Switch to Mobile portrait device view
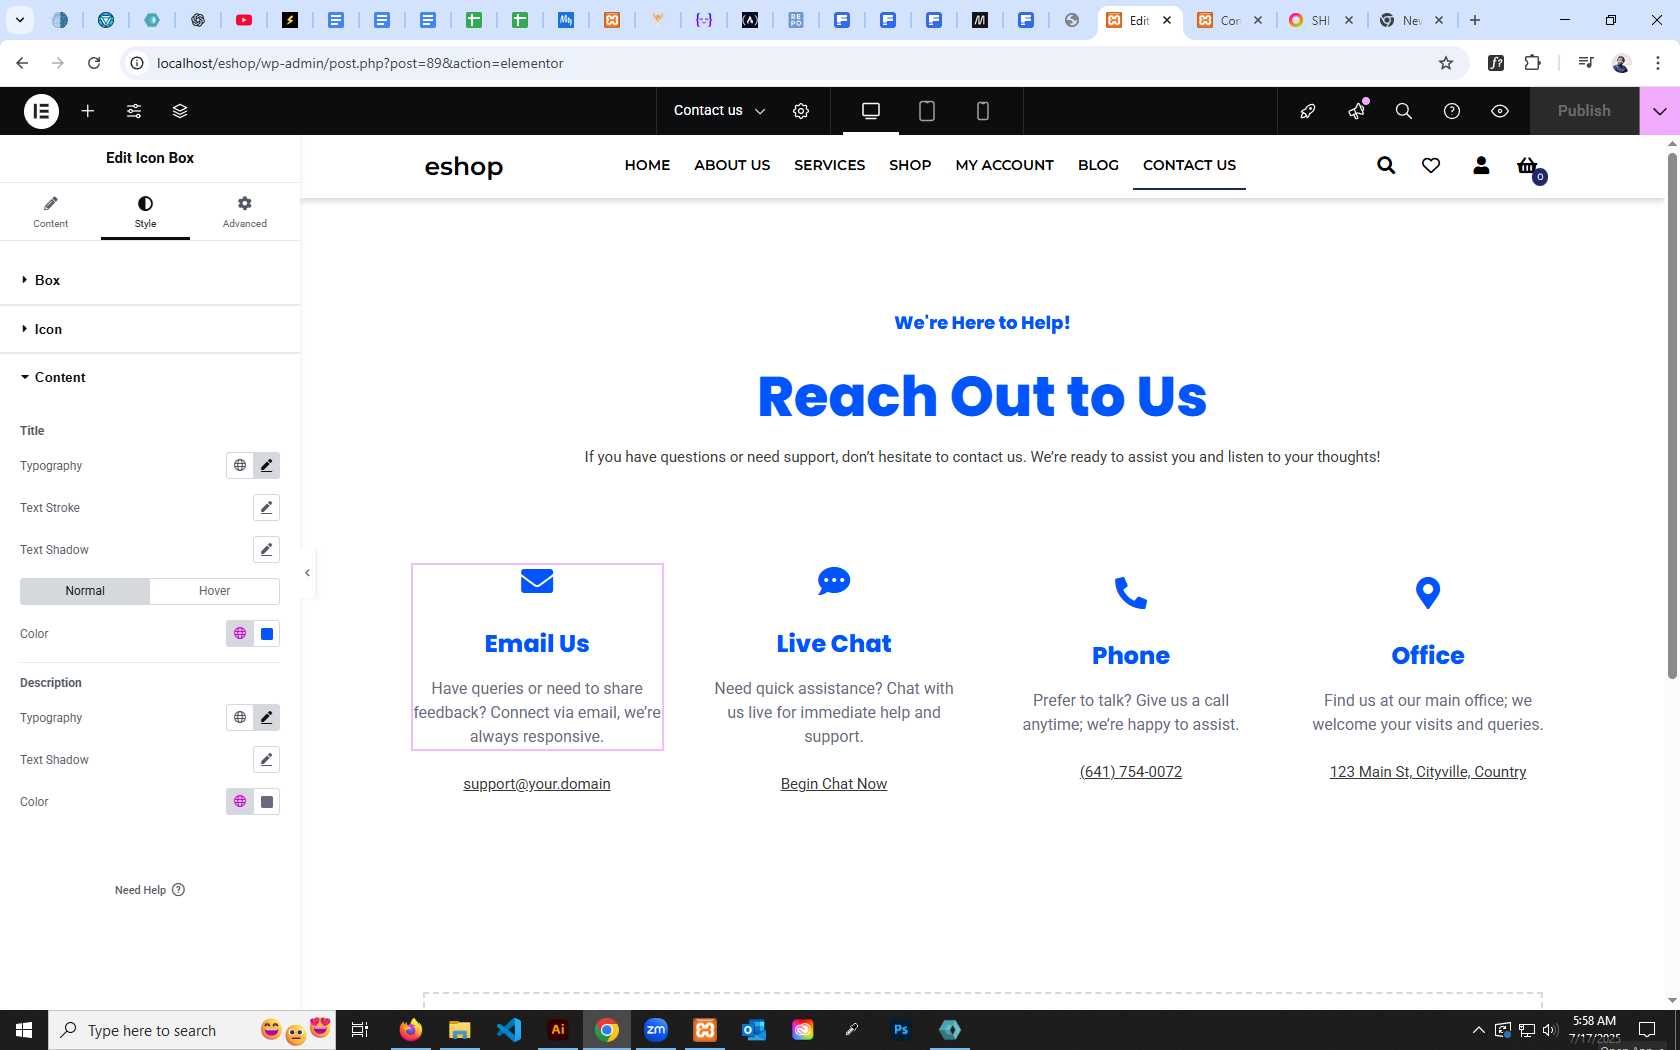The image size is (1680, 1050). click(983, 111)
